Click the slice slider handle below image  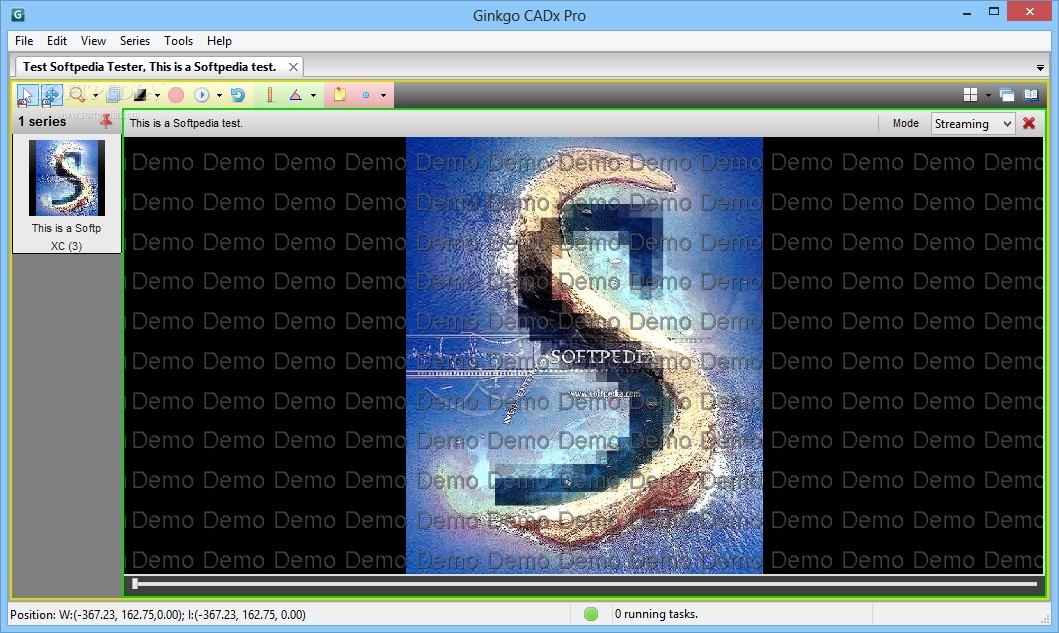coord(135,584)
